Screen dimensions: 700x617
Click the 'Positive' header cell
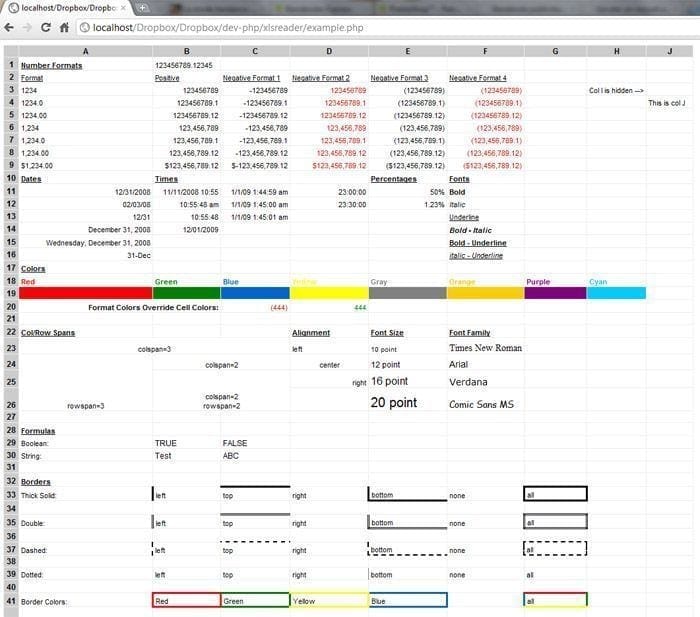[x=167, y=78]
